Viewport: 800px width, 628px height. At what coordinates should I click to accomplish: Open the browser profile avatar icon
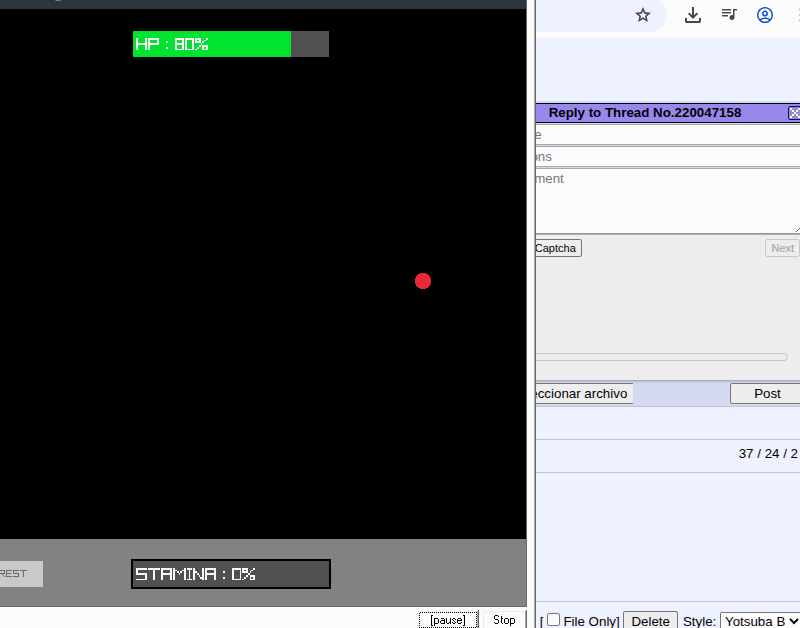764,15
